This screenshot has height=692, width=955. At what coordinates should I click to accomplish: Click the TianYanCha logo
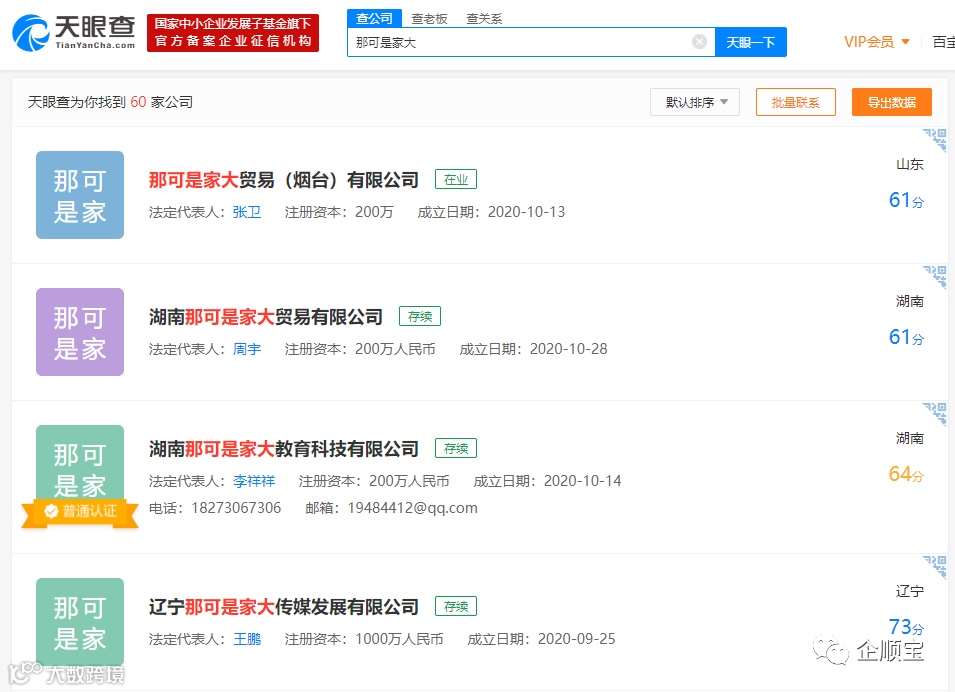(x=74, y=32)
